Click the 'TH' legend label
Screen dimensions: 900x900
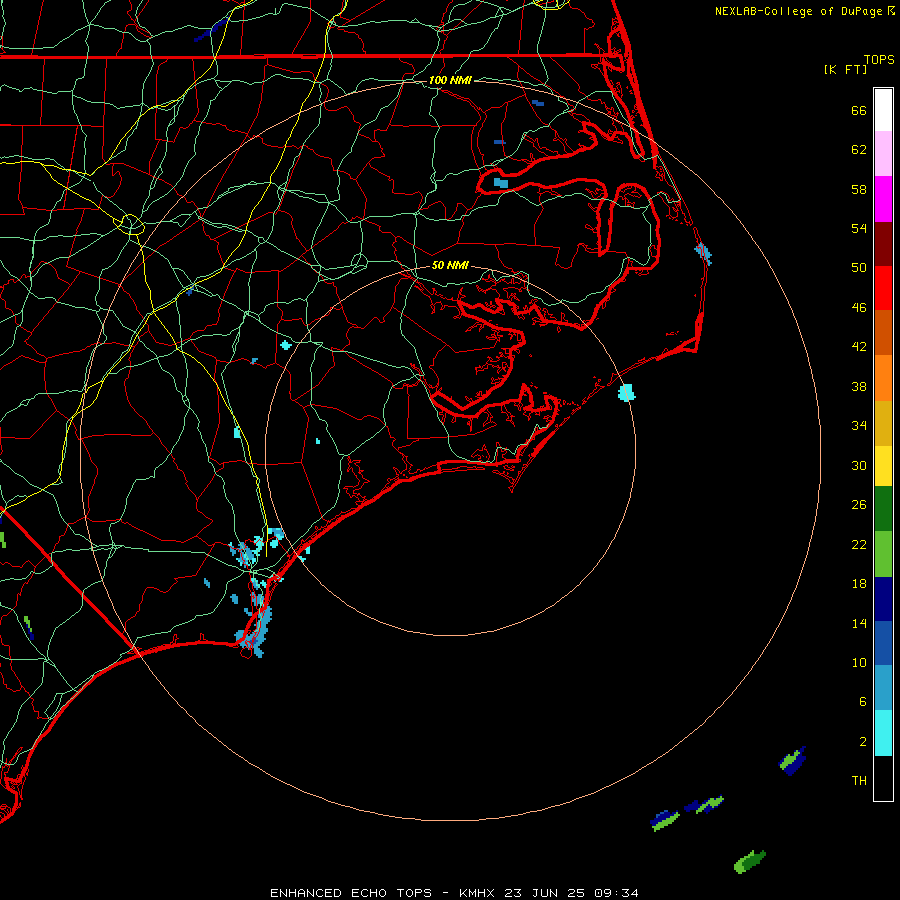[859, 781]
